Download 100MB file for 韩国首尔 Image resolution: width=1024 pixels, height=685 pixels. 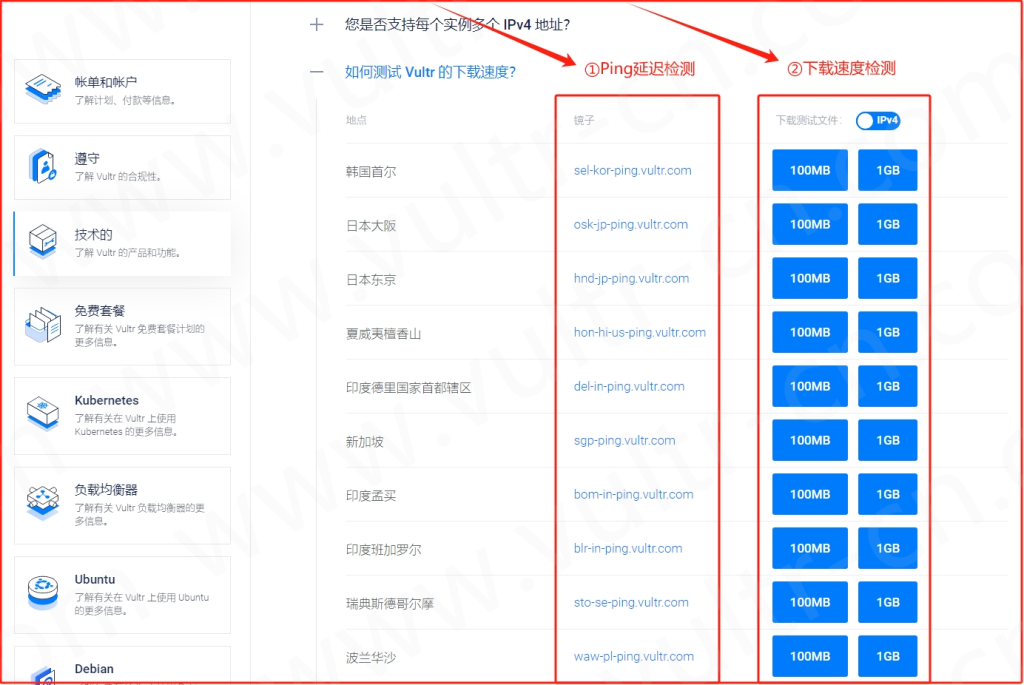pos(810,170)
